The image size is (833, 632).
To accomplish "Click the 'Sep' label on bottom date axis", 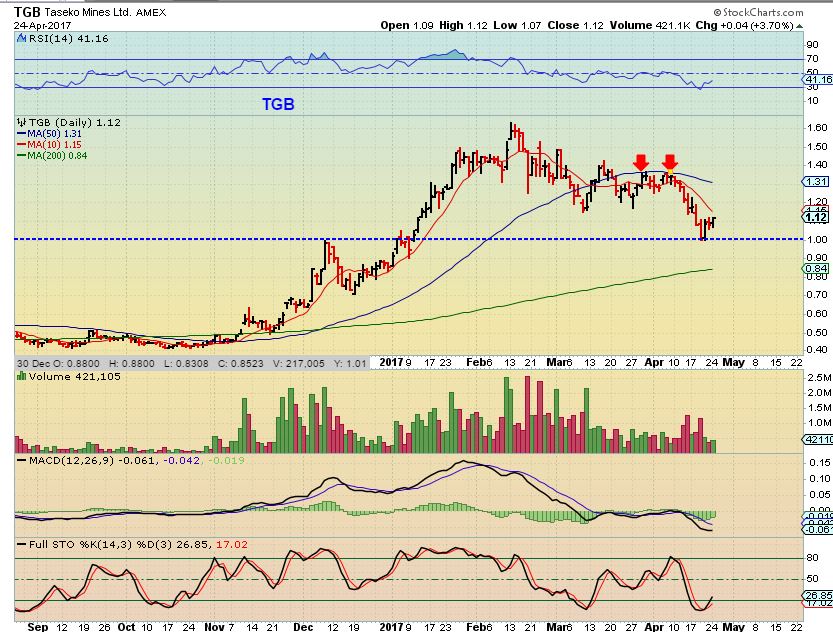I will click(x=38, y=627).
